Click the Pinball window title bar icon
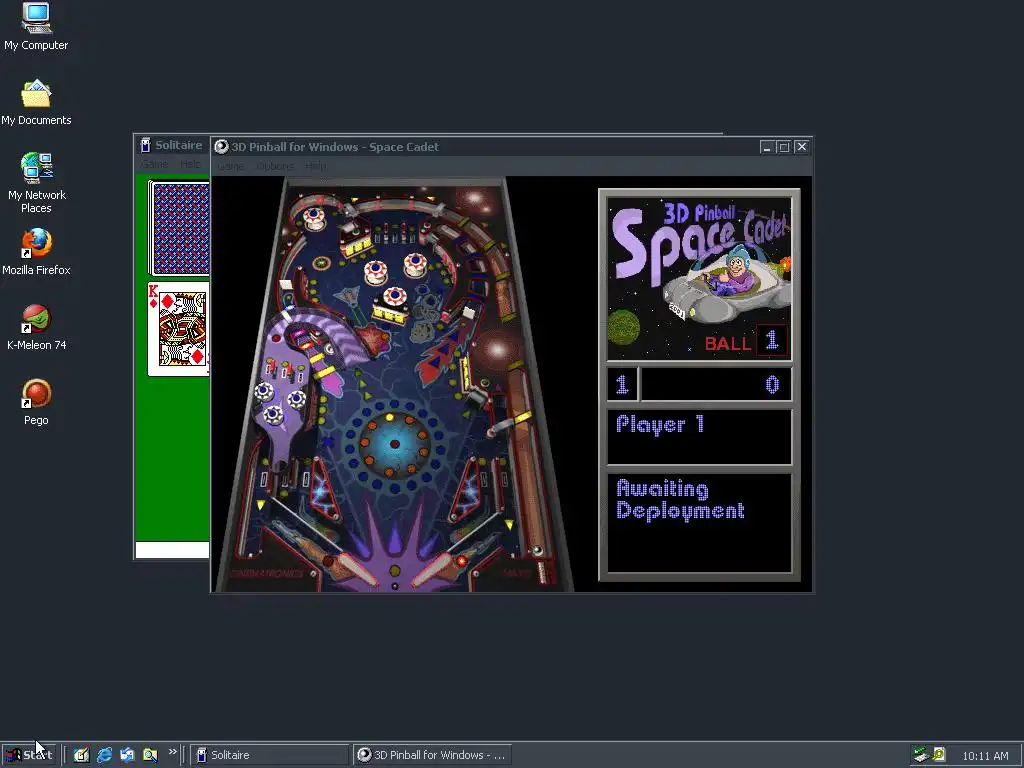Screen dimensions: 1024x768 coord(222,147)
